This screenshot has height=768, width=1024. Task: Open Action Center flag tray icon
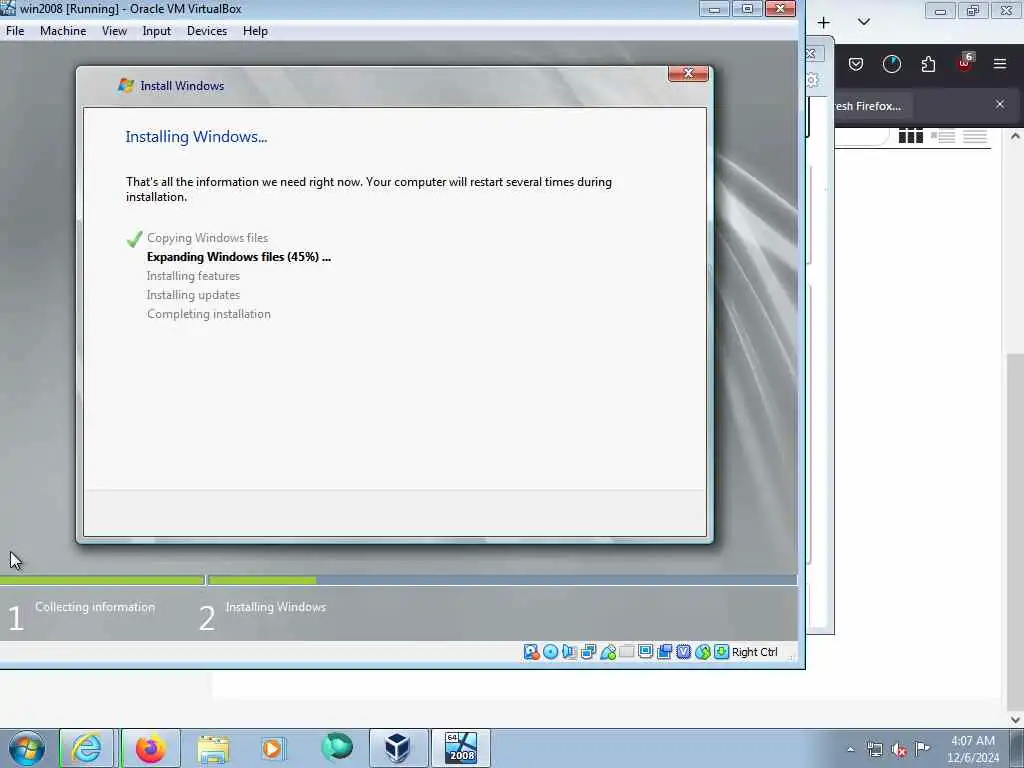pos(922,749)
